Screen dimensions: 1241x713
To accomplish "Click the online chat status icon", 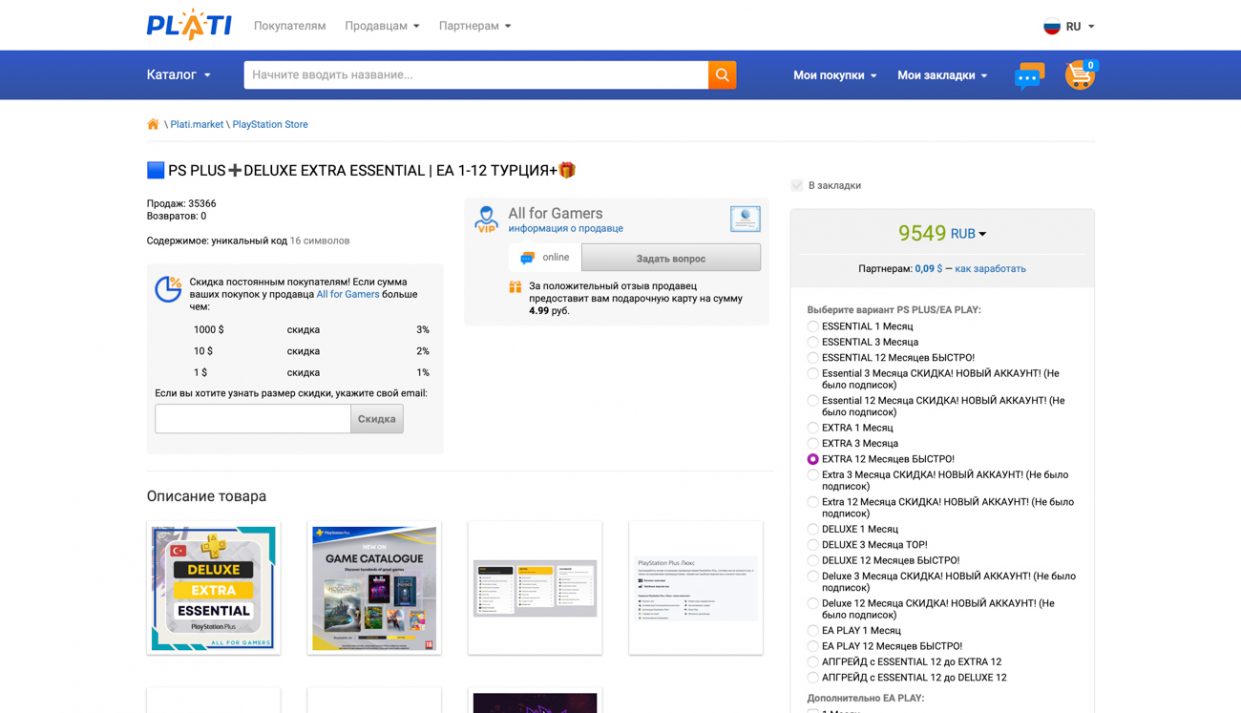I will 528,258.
